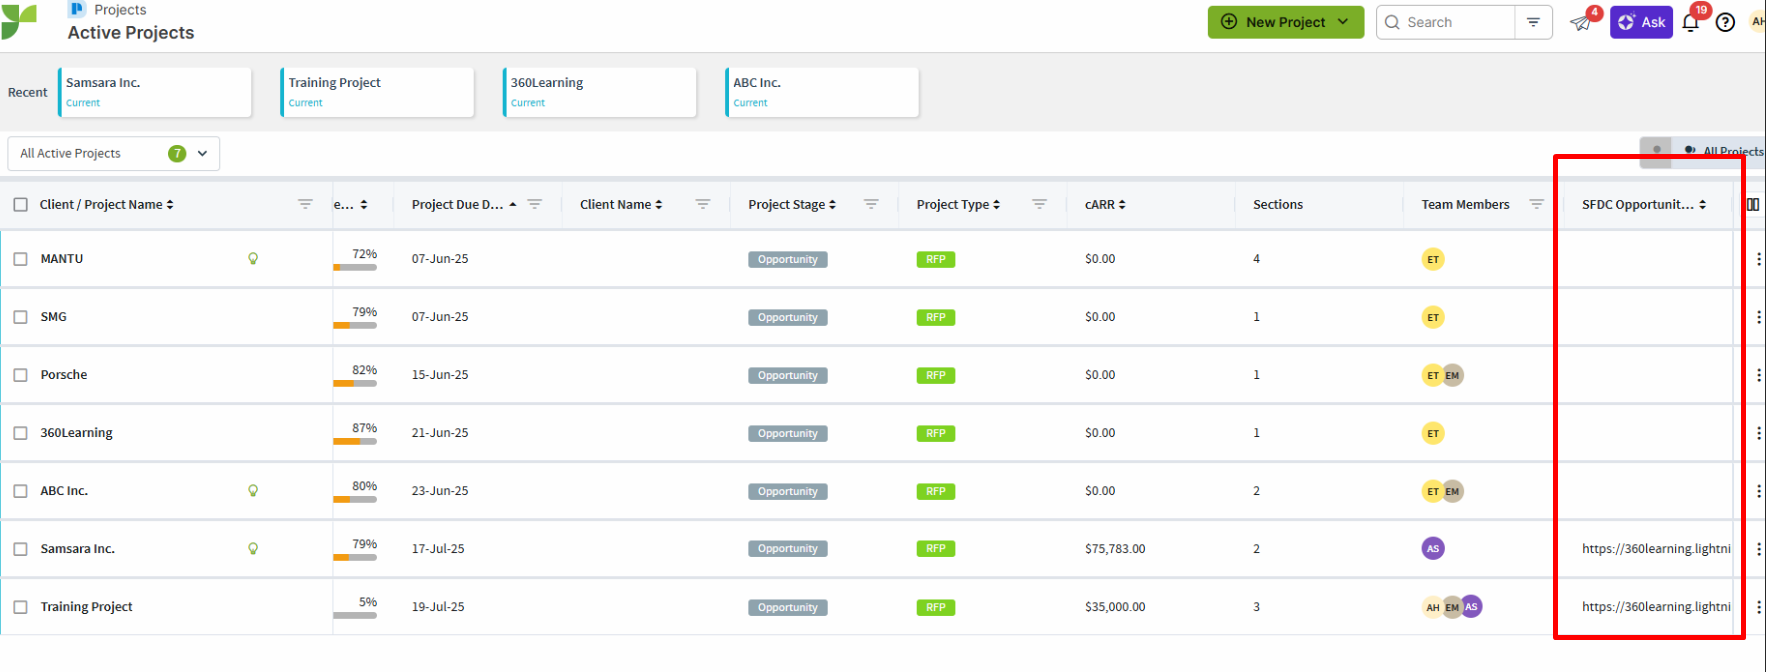Open filter for Client / Project Name column
This screenshot has height=672, width=1766.
tap(305, 204)
